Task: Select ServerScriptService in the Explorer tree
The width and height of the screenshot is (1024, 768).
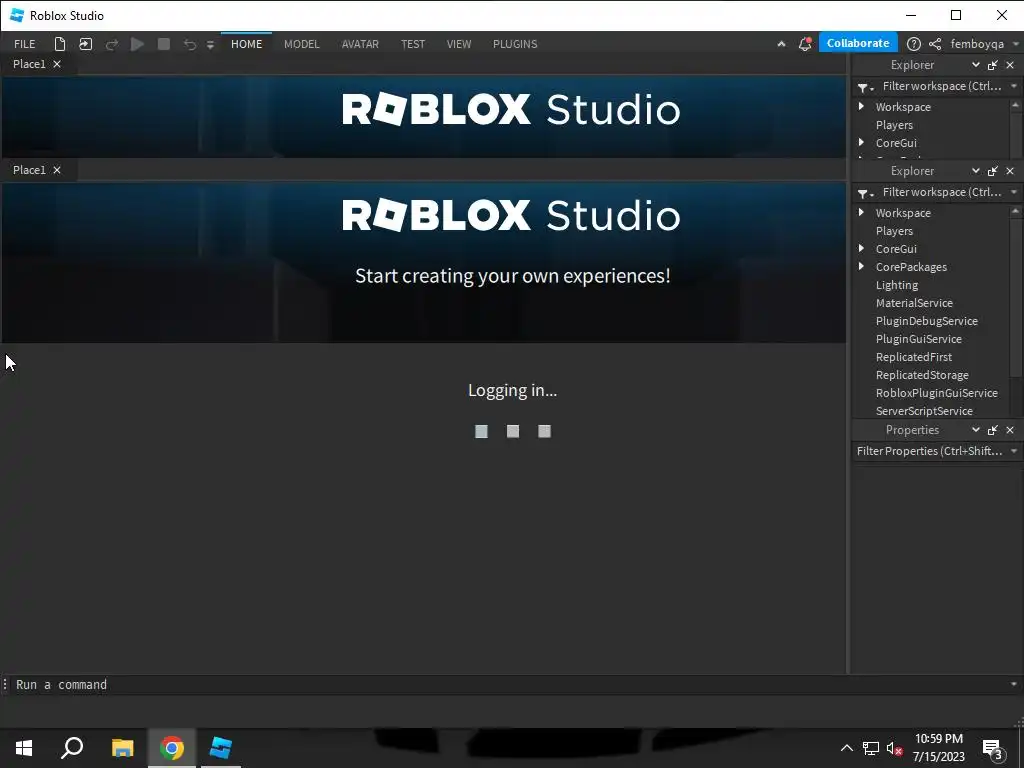Action: point(924,411)
